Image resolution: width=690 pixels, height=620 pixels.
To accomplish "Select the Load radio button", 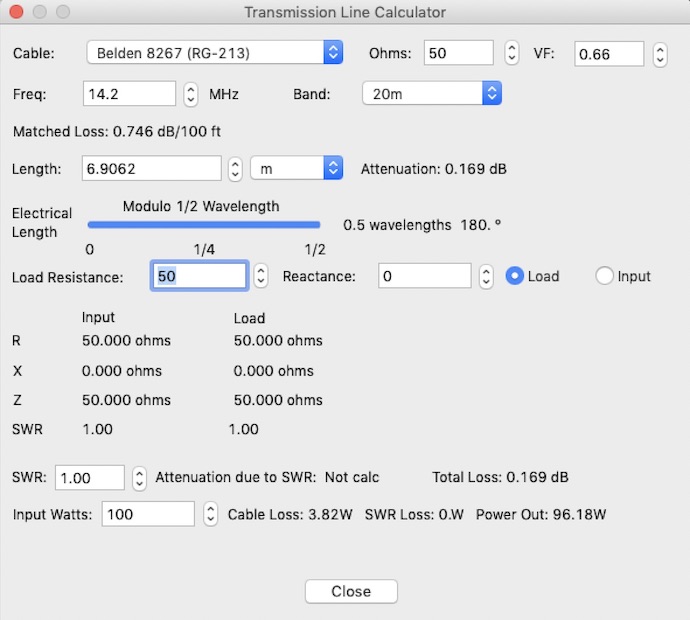I will (x=515, y=276).
